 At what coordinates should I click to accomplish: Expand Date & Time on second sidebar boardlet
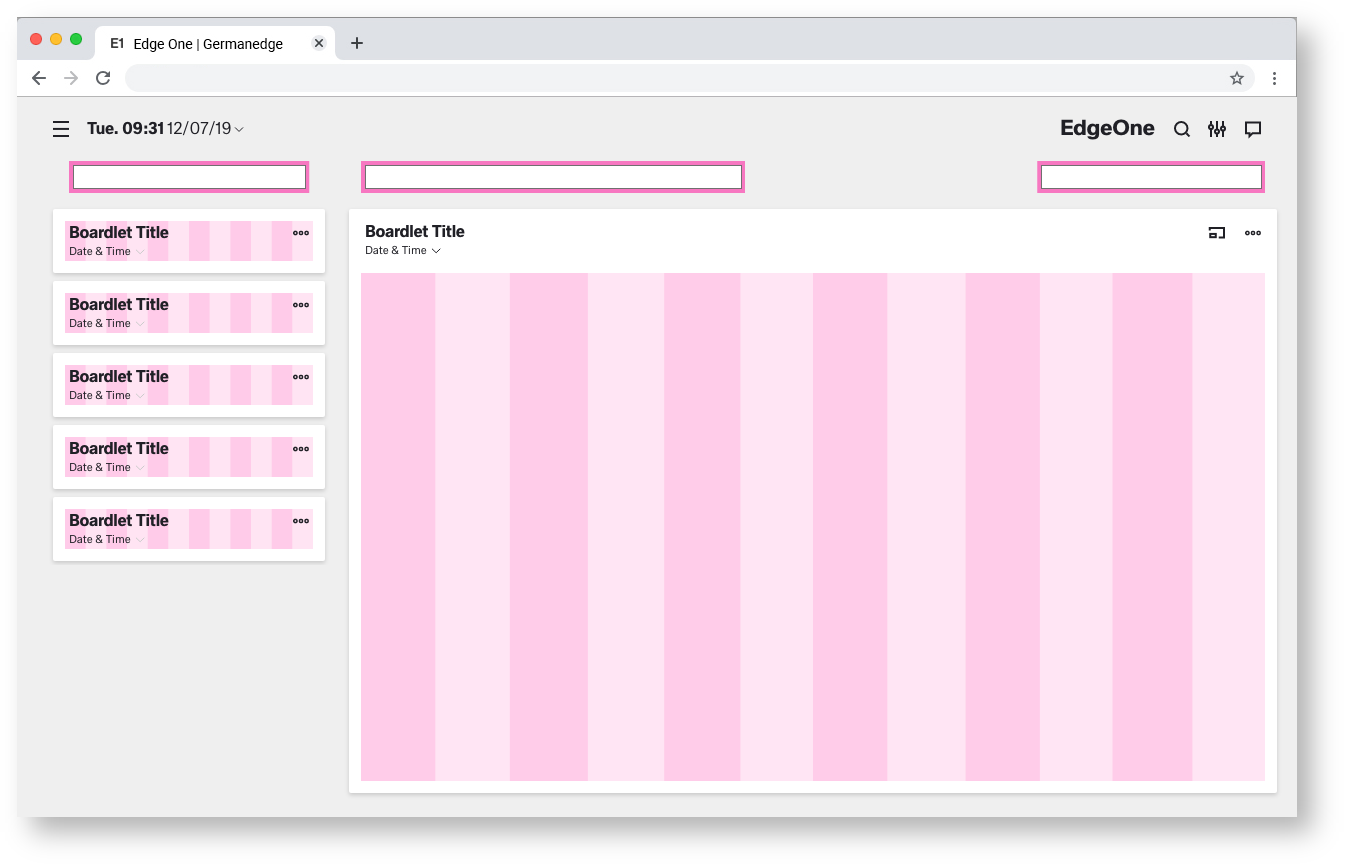tap(140, 324)
